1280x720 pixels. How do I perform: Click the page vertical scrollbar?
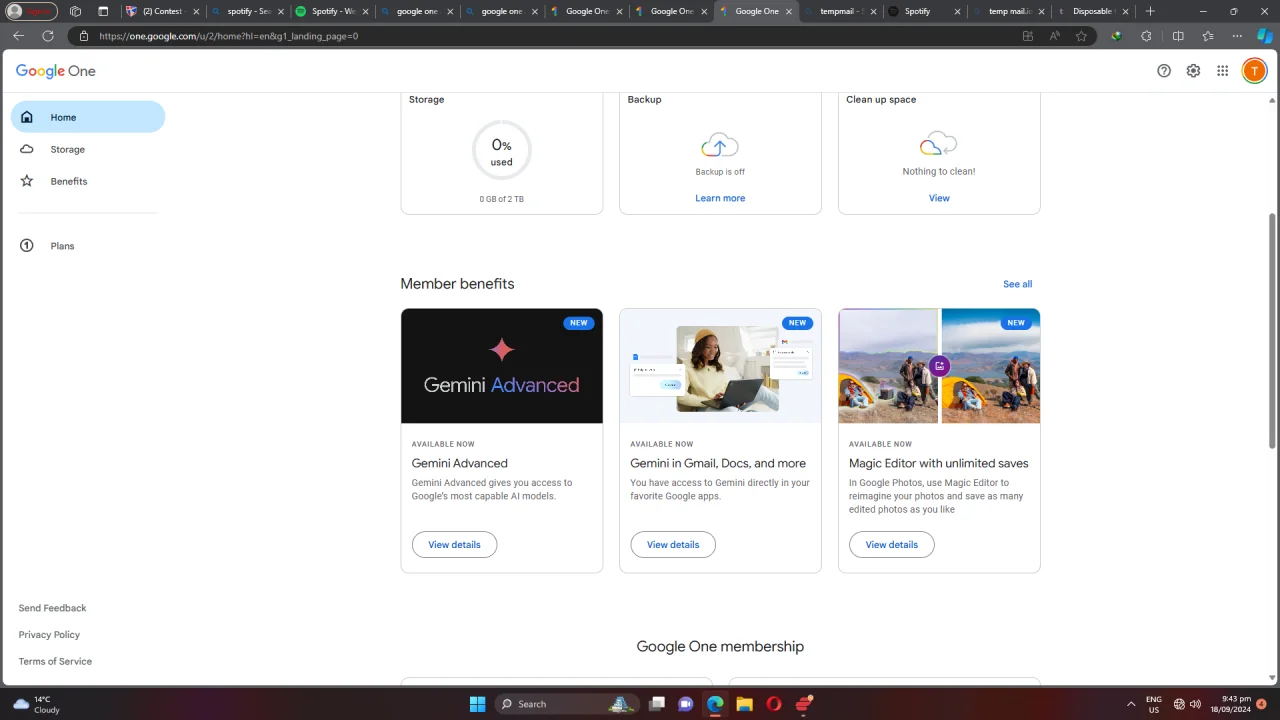pyautogui.click(x=1272, y=330)
